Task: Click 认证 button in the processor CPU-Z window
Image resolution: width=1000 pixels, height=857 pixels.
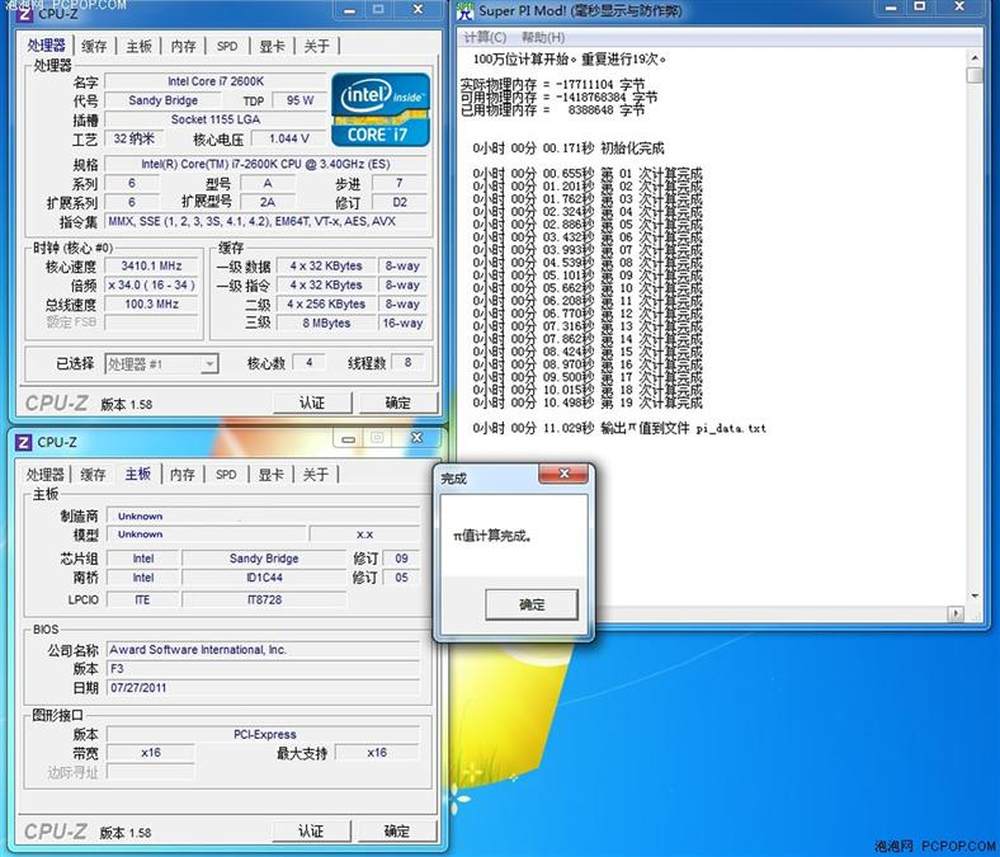Action: click(312, 403)
